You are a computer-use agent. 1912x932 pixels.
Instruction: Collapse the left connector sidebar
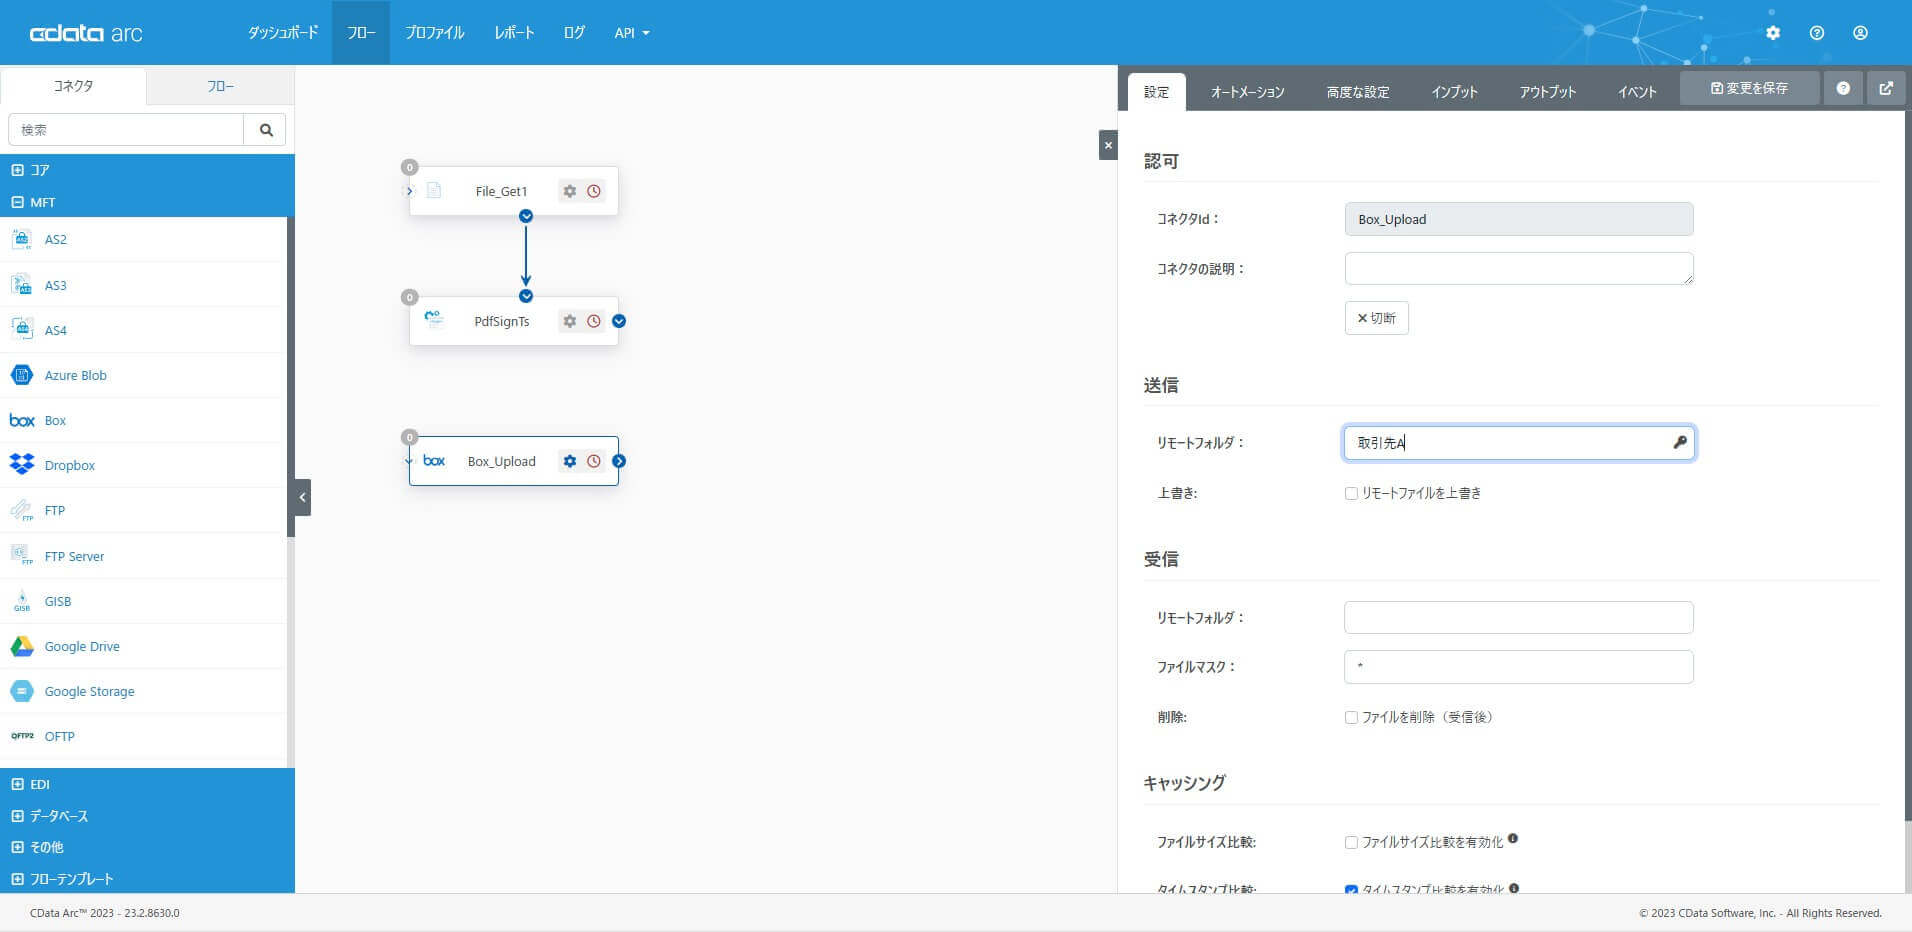coord(303,497)
